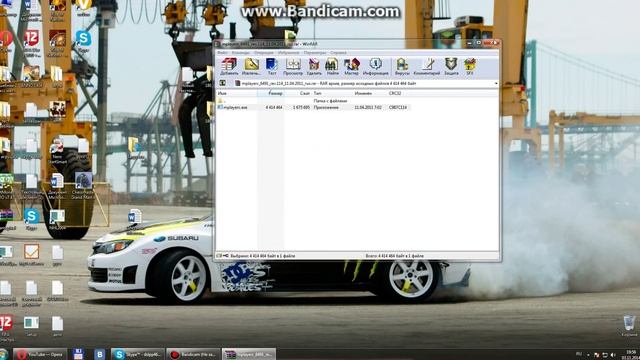Sort by the Размер column header
This screenshot has width=640, height=360.
click(271, 93)
